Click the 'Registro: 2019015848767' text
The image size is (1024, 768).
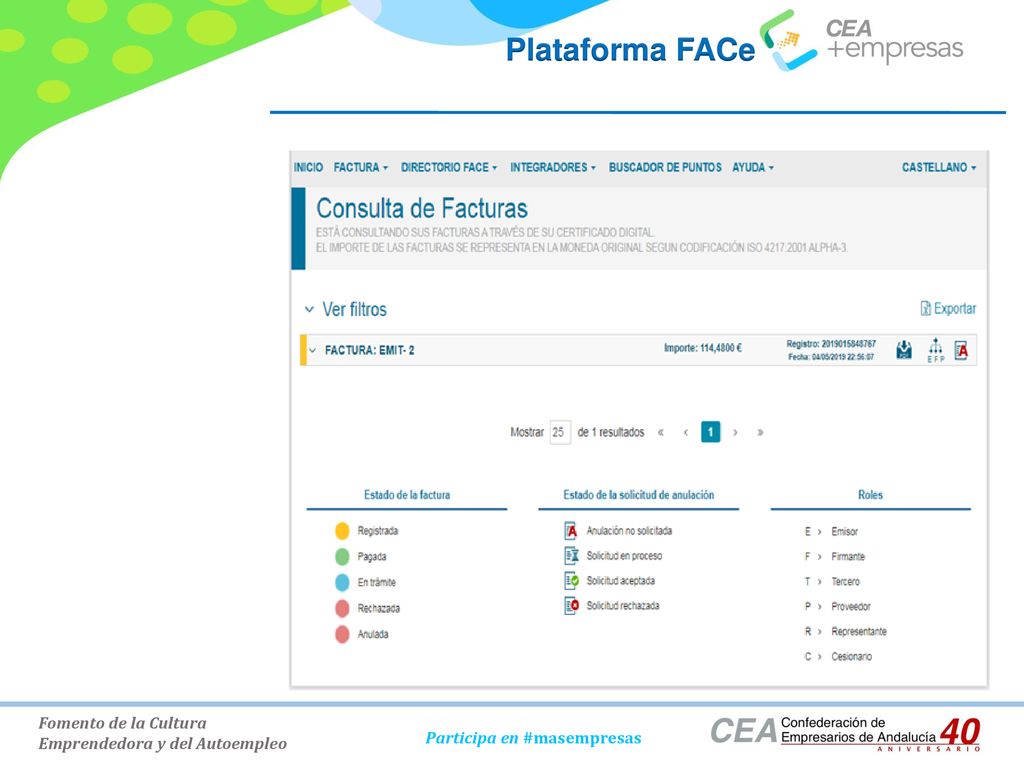pyautogui.click(x=831, y=344)
